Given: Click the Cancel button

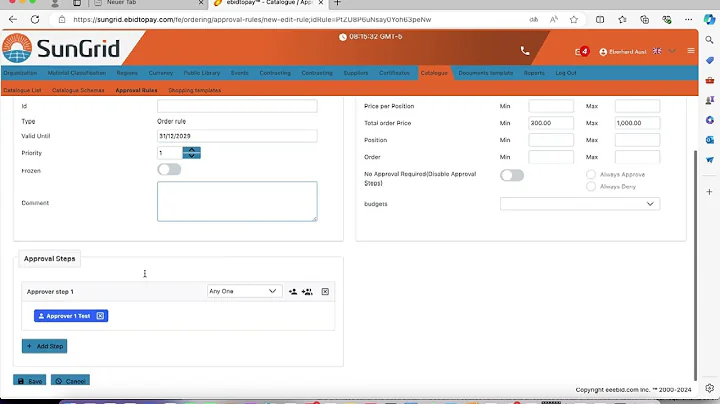Looking at the screenshot, I should pyautogui.click(x=70, y=381).
